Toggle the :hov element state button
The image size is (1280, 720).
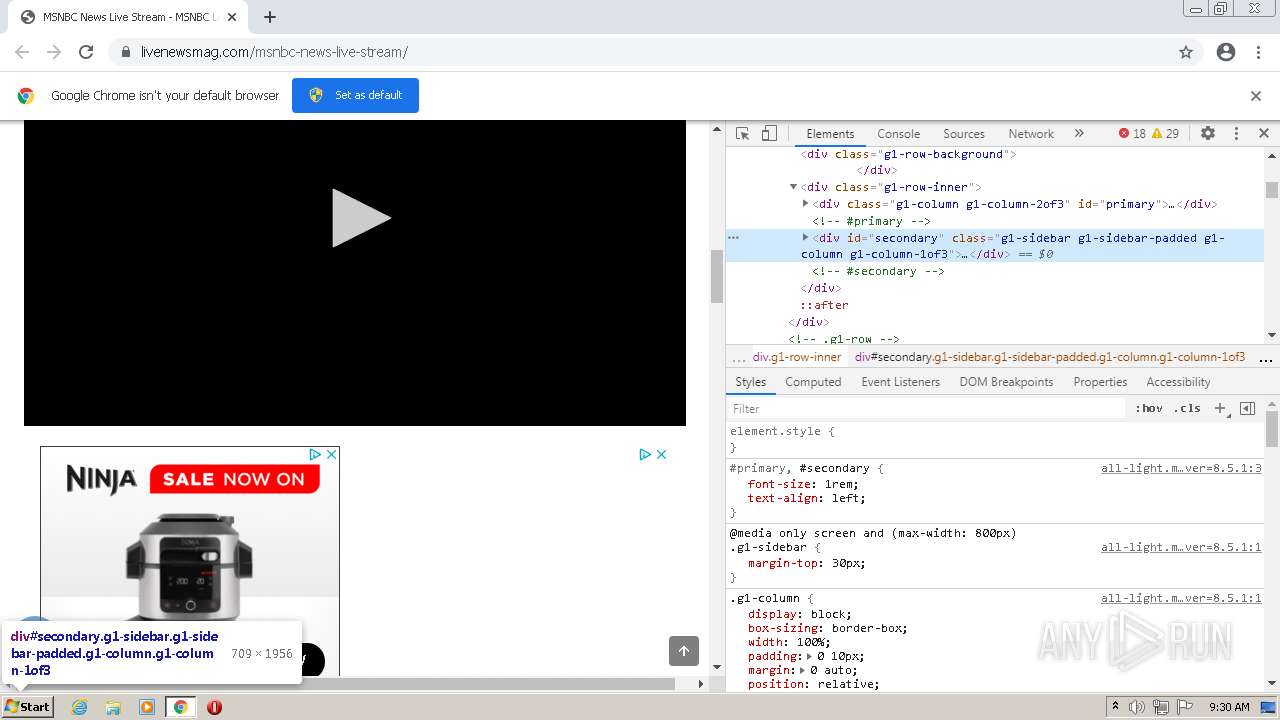1148,408
